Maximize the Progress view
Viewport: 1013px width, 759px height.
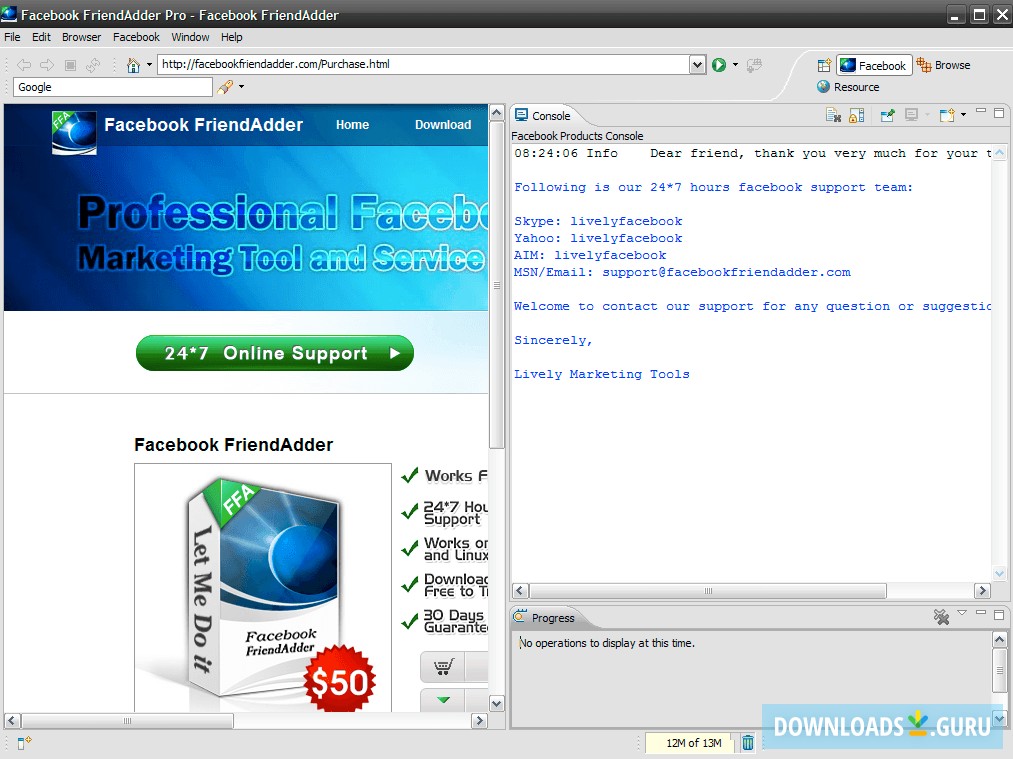999,614
